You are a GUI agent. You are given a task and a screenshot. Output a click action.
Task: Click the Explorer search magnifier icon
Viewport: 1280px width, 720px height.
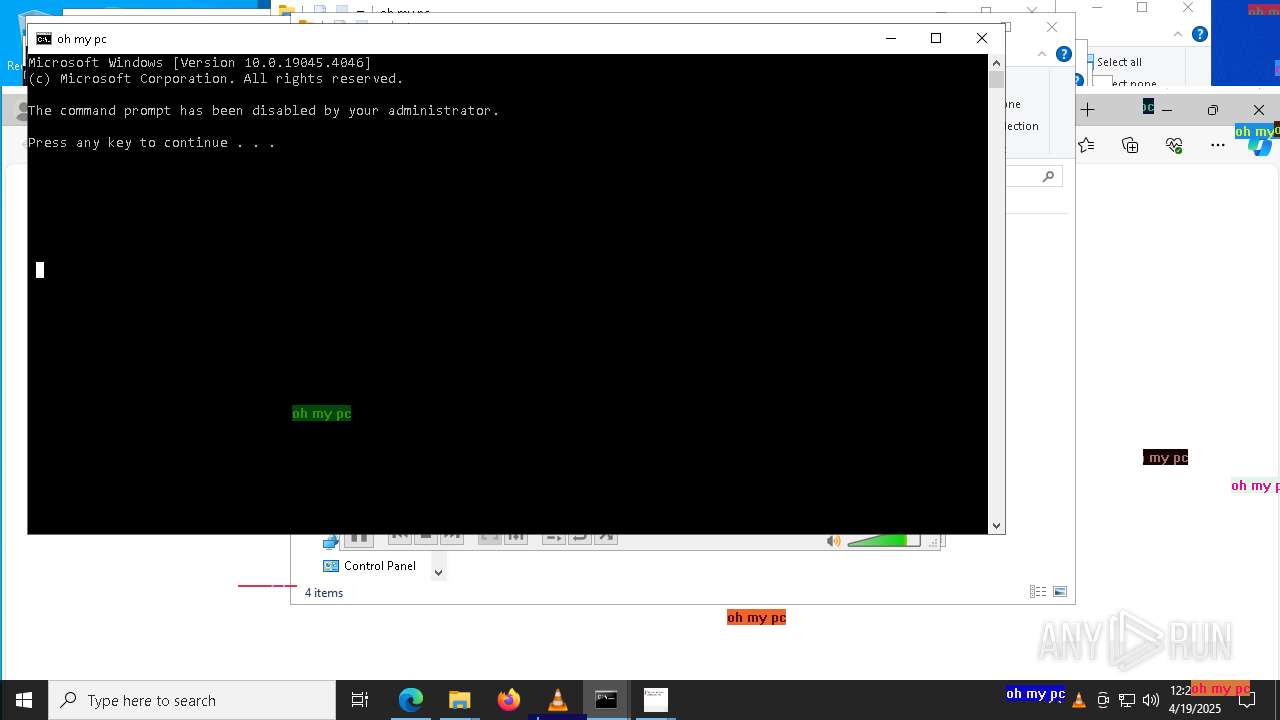[x=1048, y=177]
